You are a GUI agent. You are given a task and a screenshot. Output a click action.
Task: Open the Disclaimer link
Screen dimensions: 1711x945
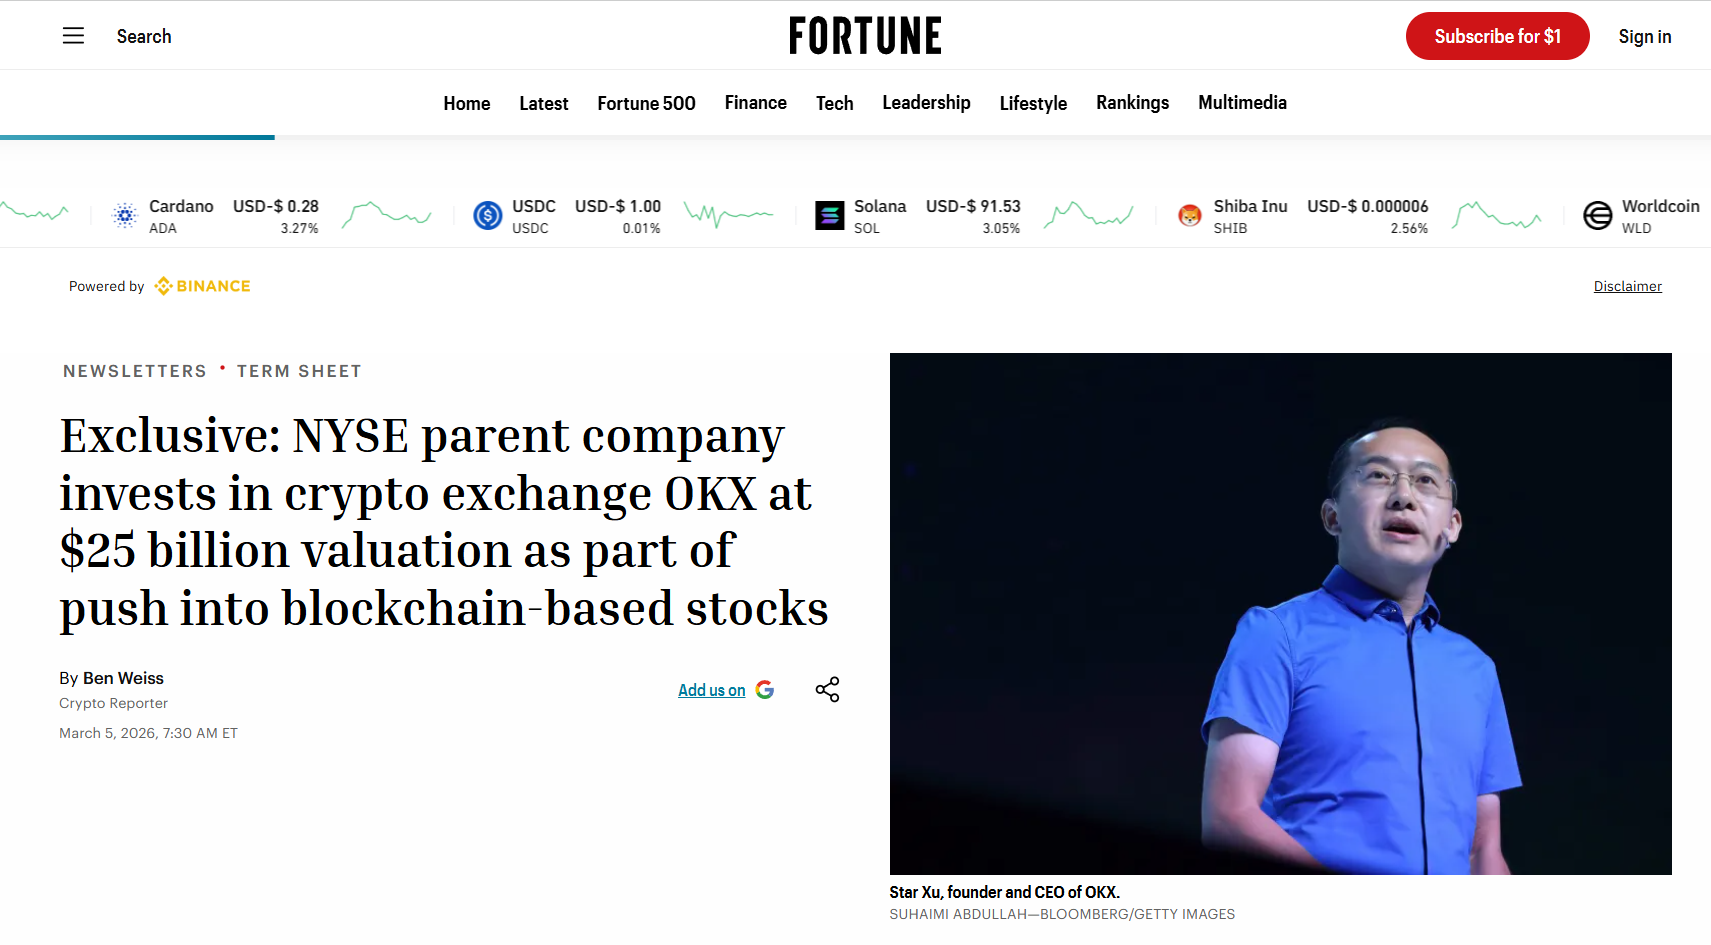(1627, 286)
